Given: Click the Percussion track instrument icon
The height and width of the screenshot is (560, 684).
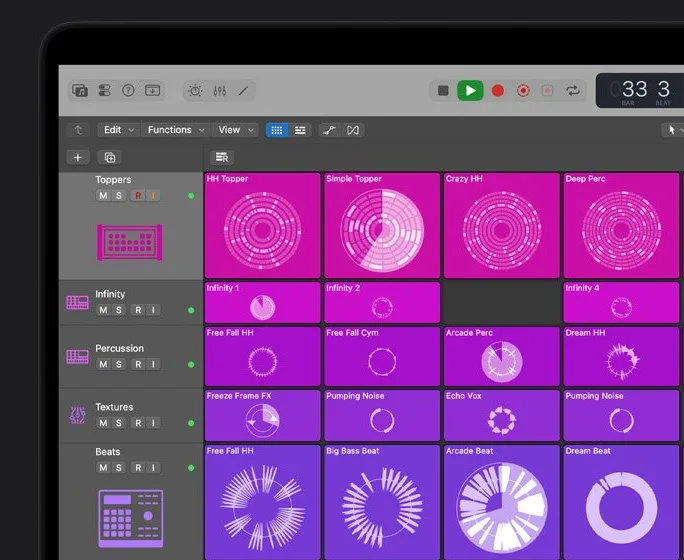Looking at the screenshot, I should (77, 357).
